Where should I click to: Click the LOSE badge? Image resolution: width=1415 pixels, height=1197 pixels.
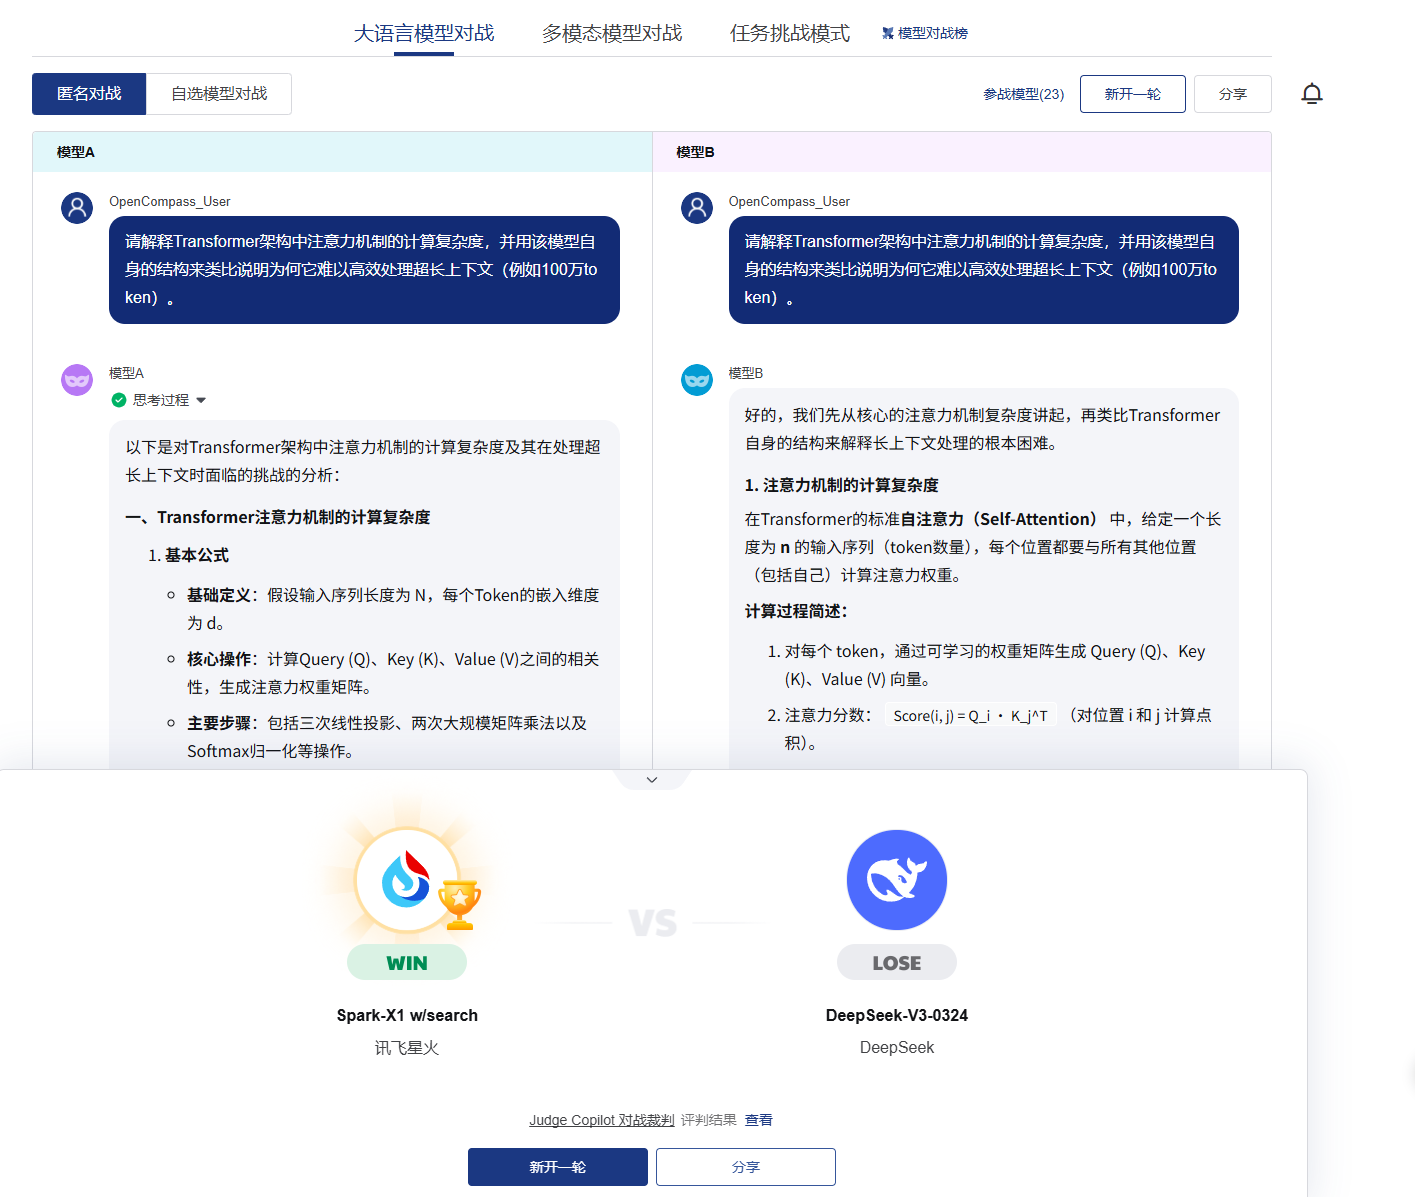pos(897,962)
